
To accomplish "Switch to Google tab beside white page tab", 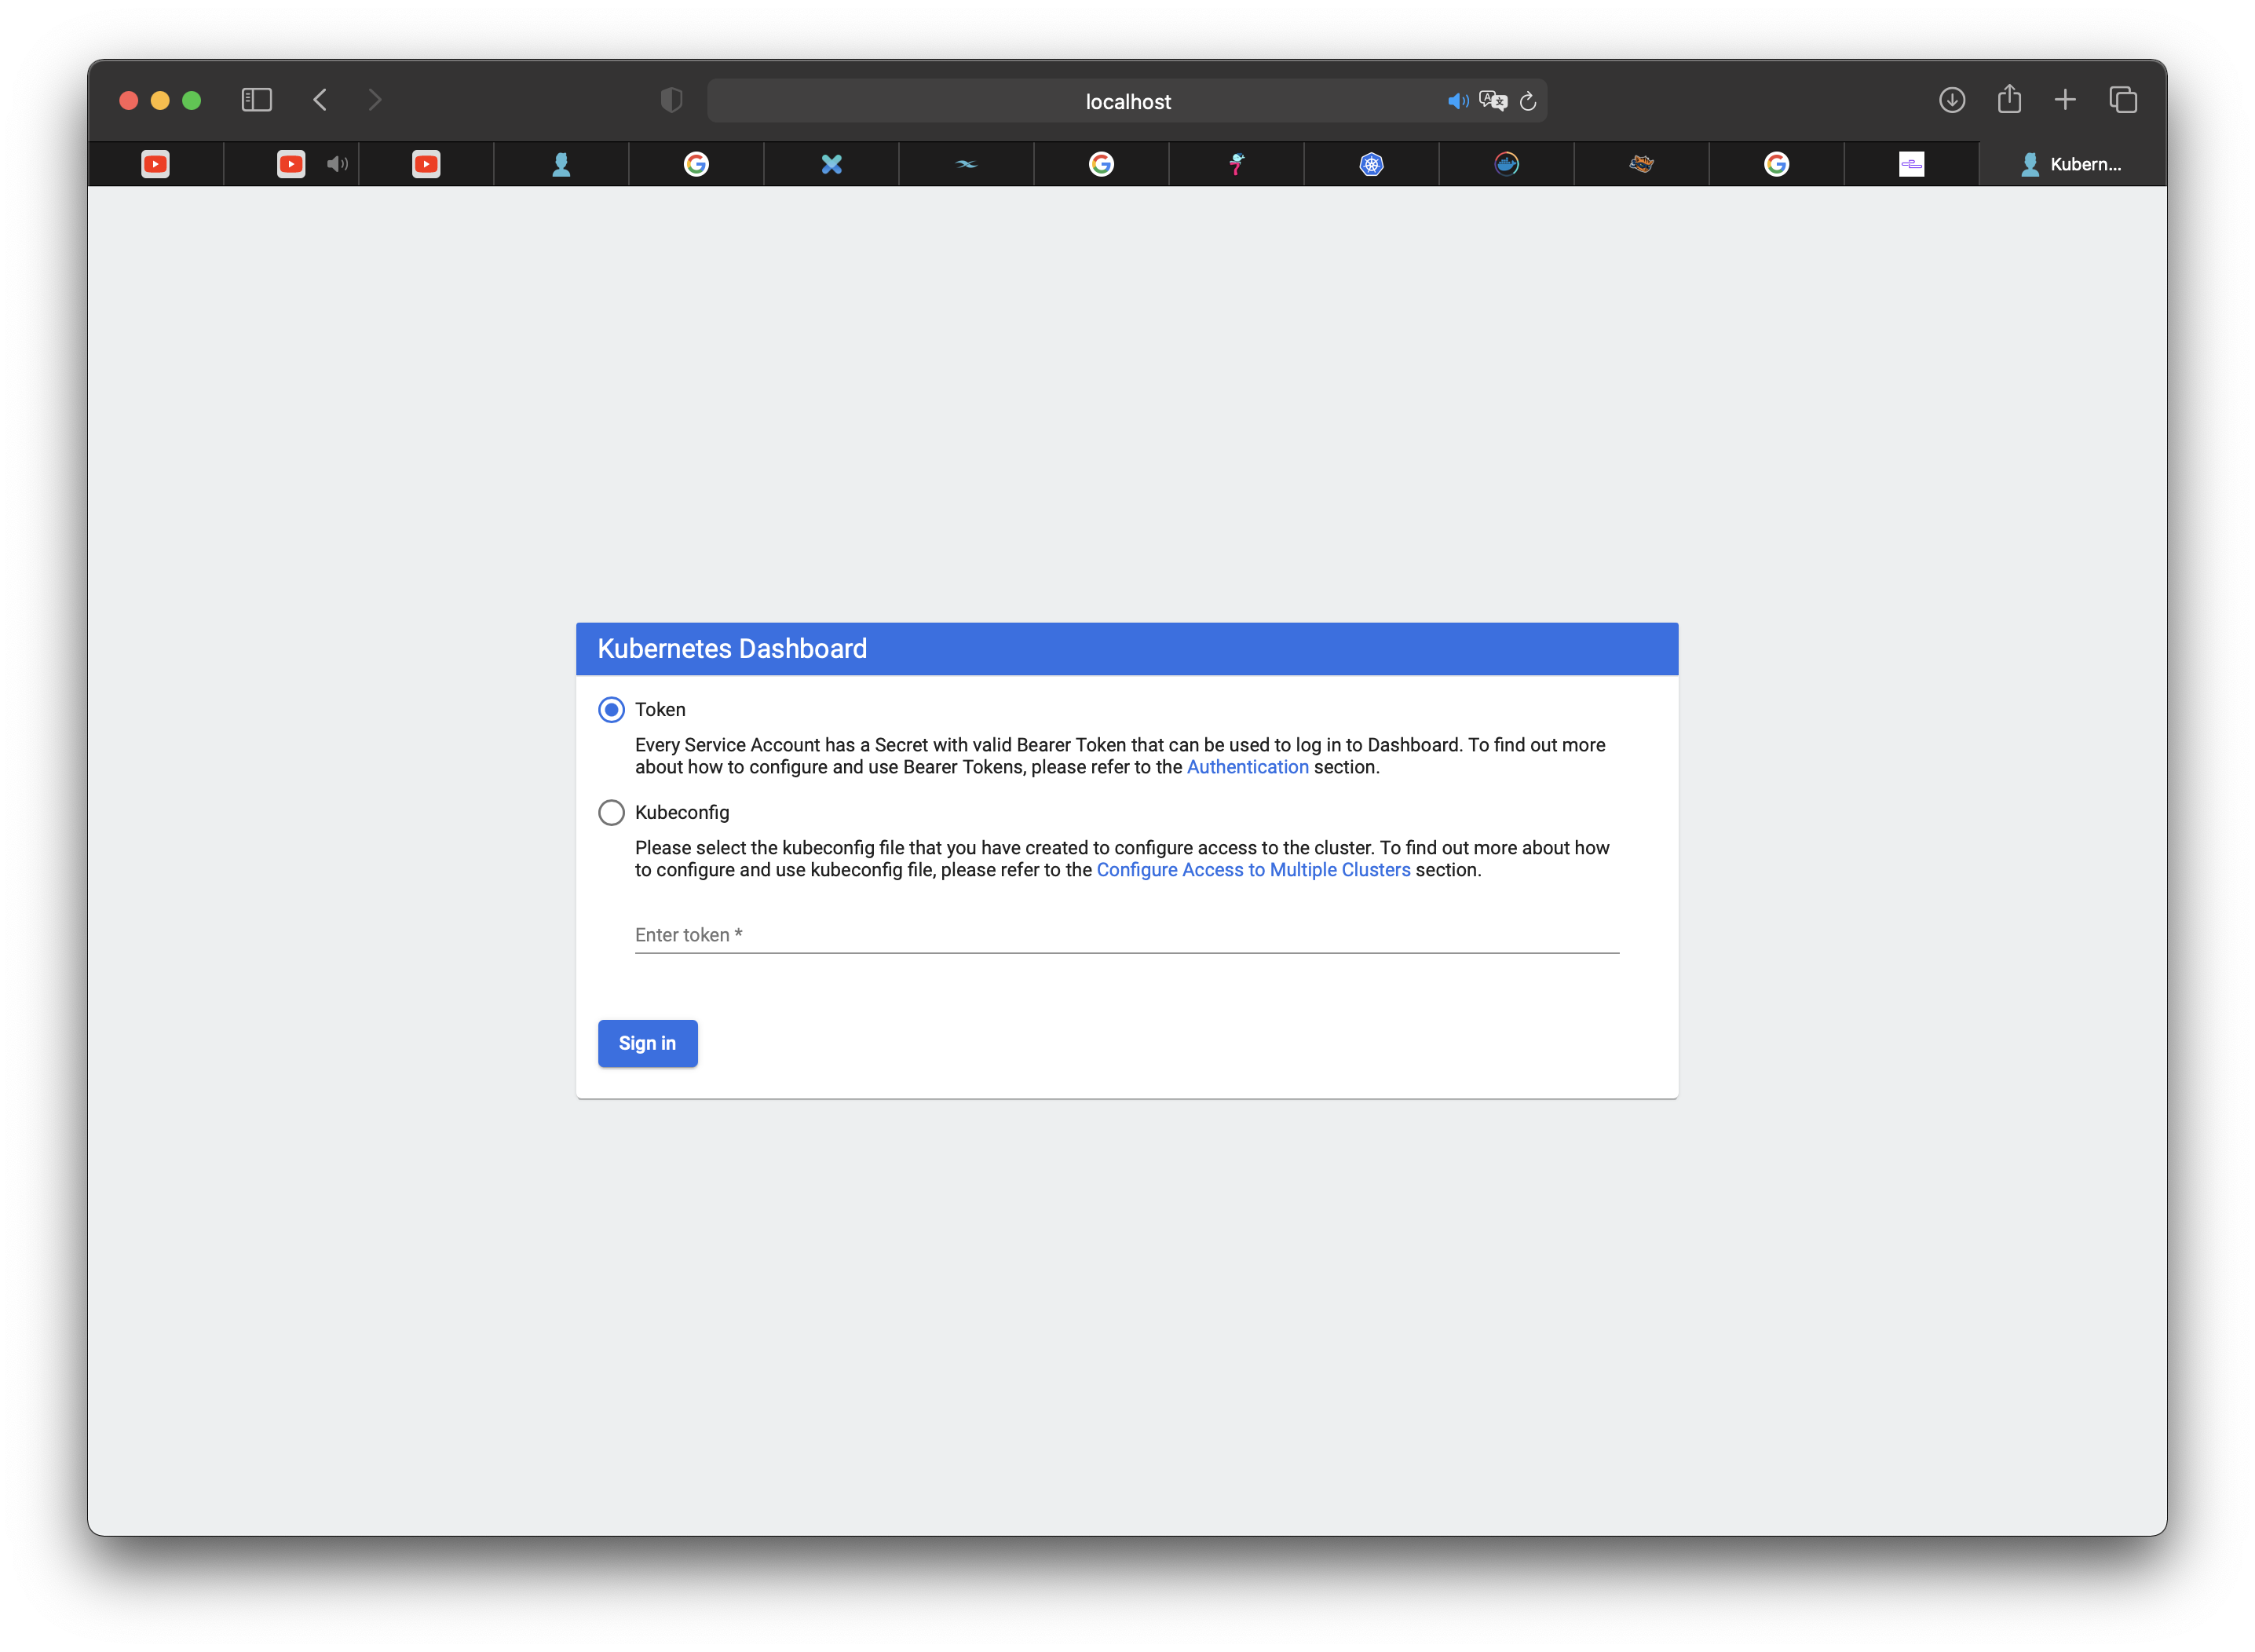I will [x=1776, y=164].
